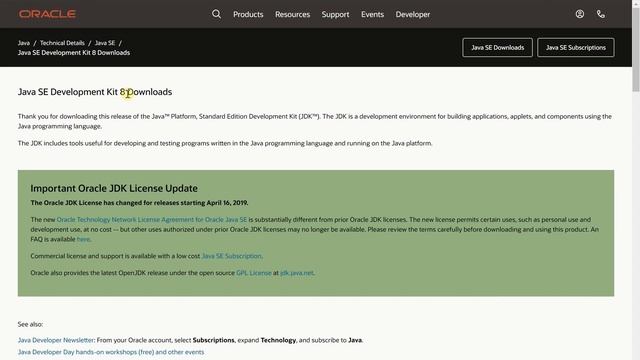640x360 pixels.
Task: Open the Events menu
Action: (x=372, y=14)
